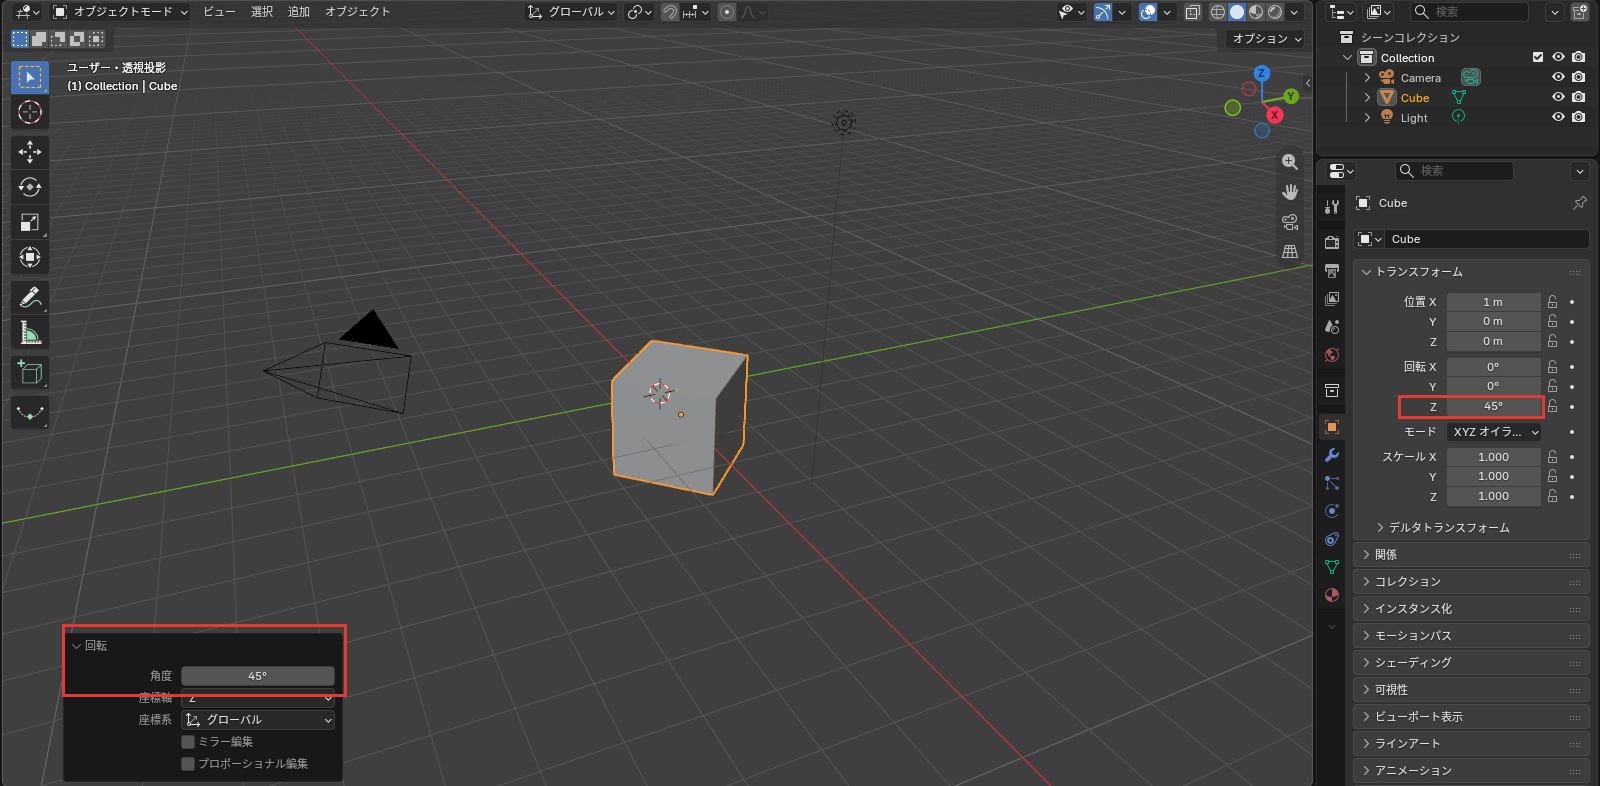1600x786 pixels.
Task: Activate the 3D Cursor tool
Action: click(x=30, y=112)
